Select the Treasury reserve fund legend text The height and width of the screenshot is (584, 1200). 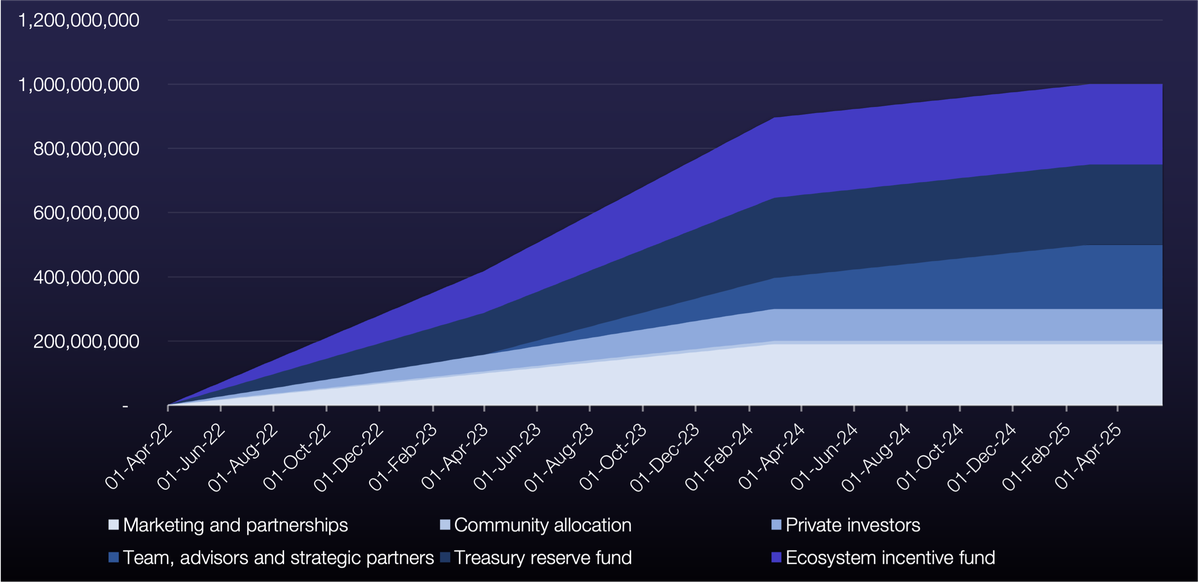[x=543, y=558]
